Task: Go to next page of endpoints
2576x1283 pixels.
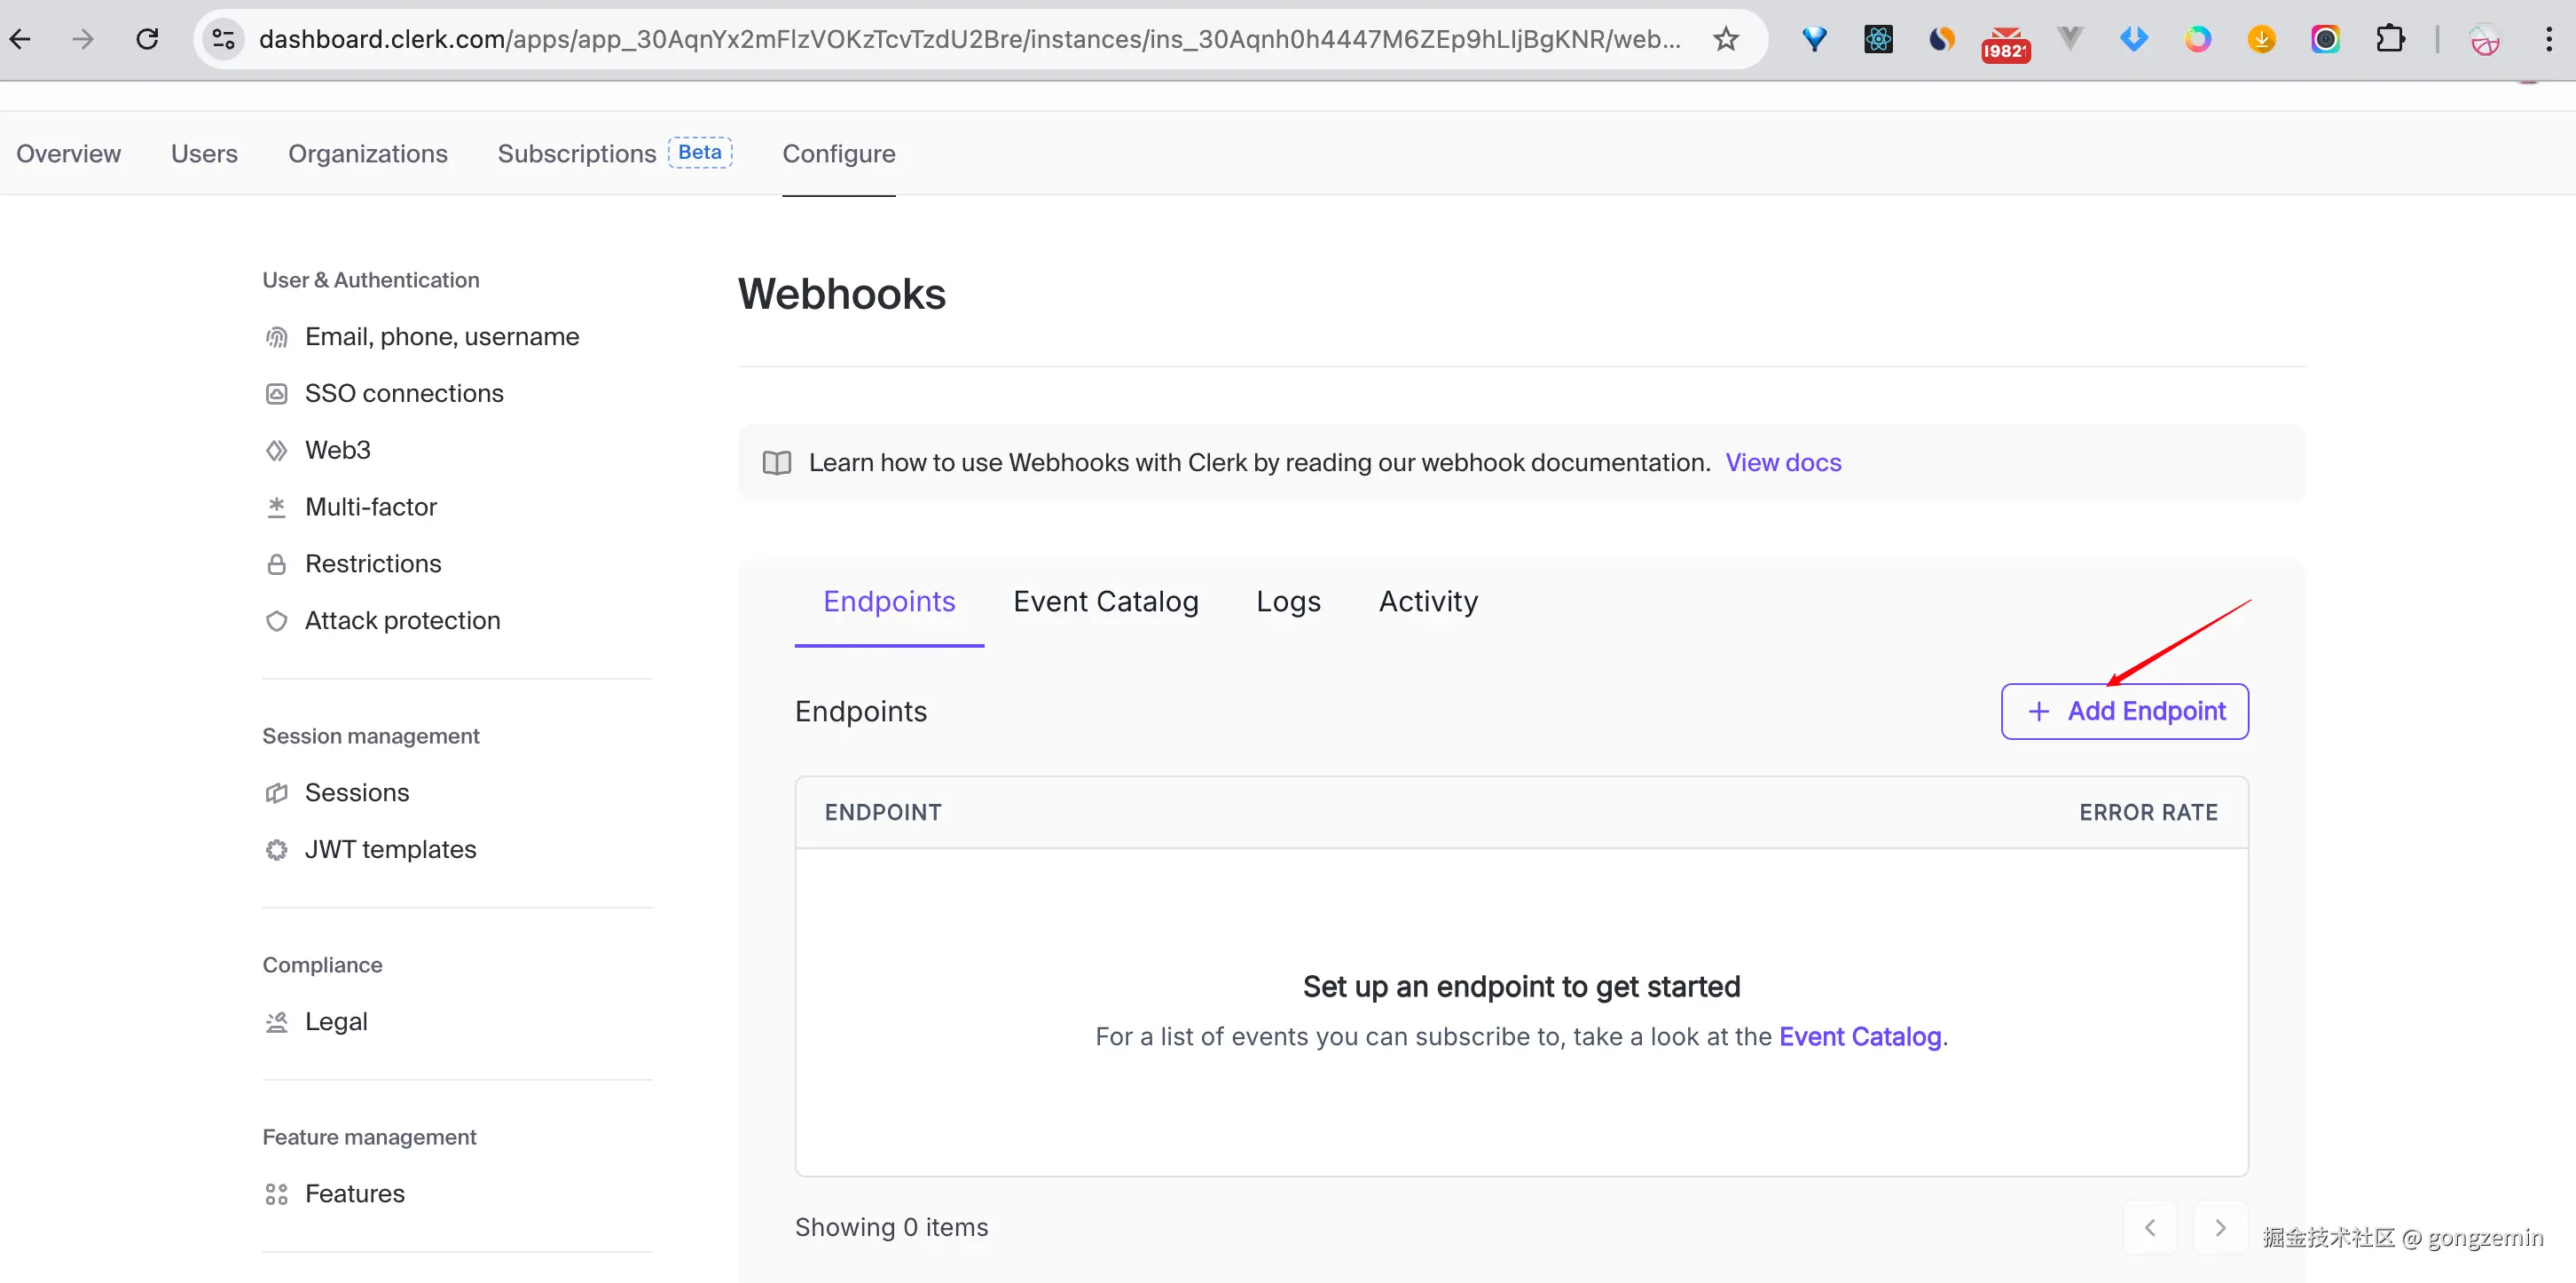Action: (x=2220, y=1227)
